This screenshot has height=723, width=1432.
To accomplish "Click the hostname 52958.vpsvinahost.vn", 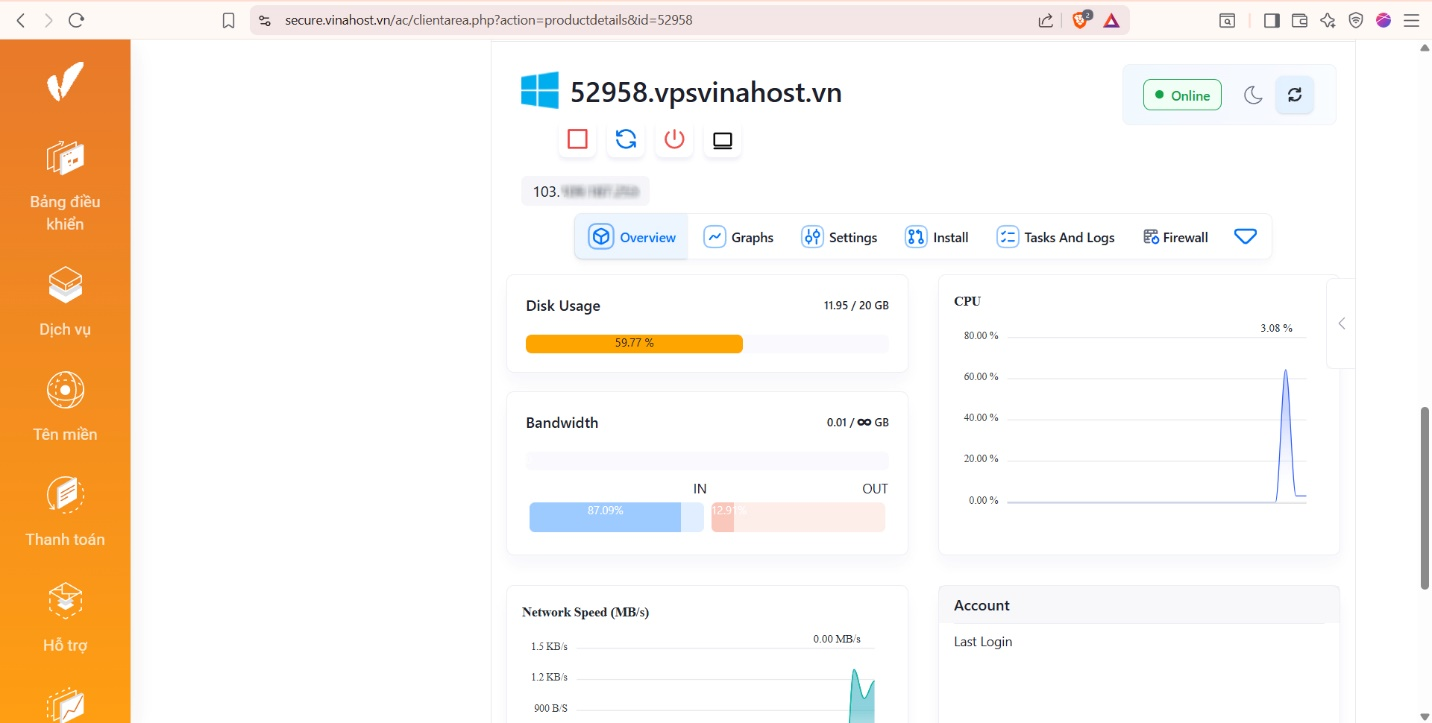I will tap(706, 93).
